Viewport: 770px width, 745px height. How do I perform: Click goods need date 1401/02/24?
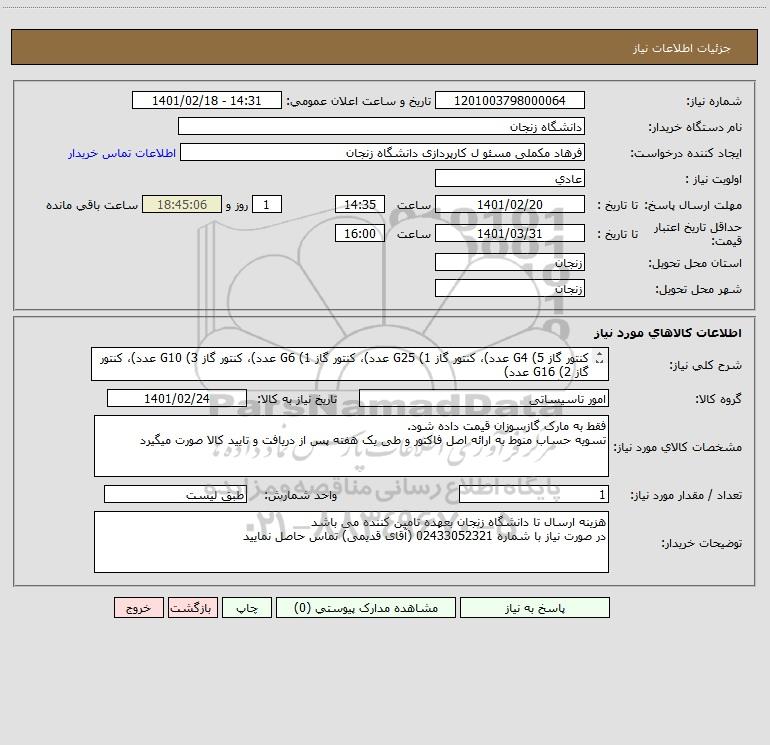click(x=177, y=398)
